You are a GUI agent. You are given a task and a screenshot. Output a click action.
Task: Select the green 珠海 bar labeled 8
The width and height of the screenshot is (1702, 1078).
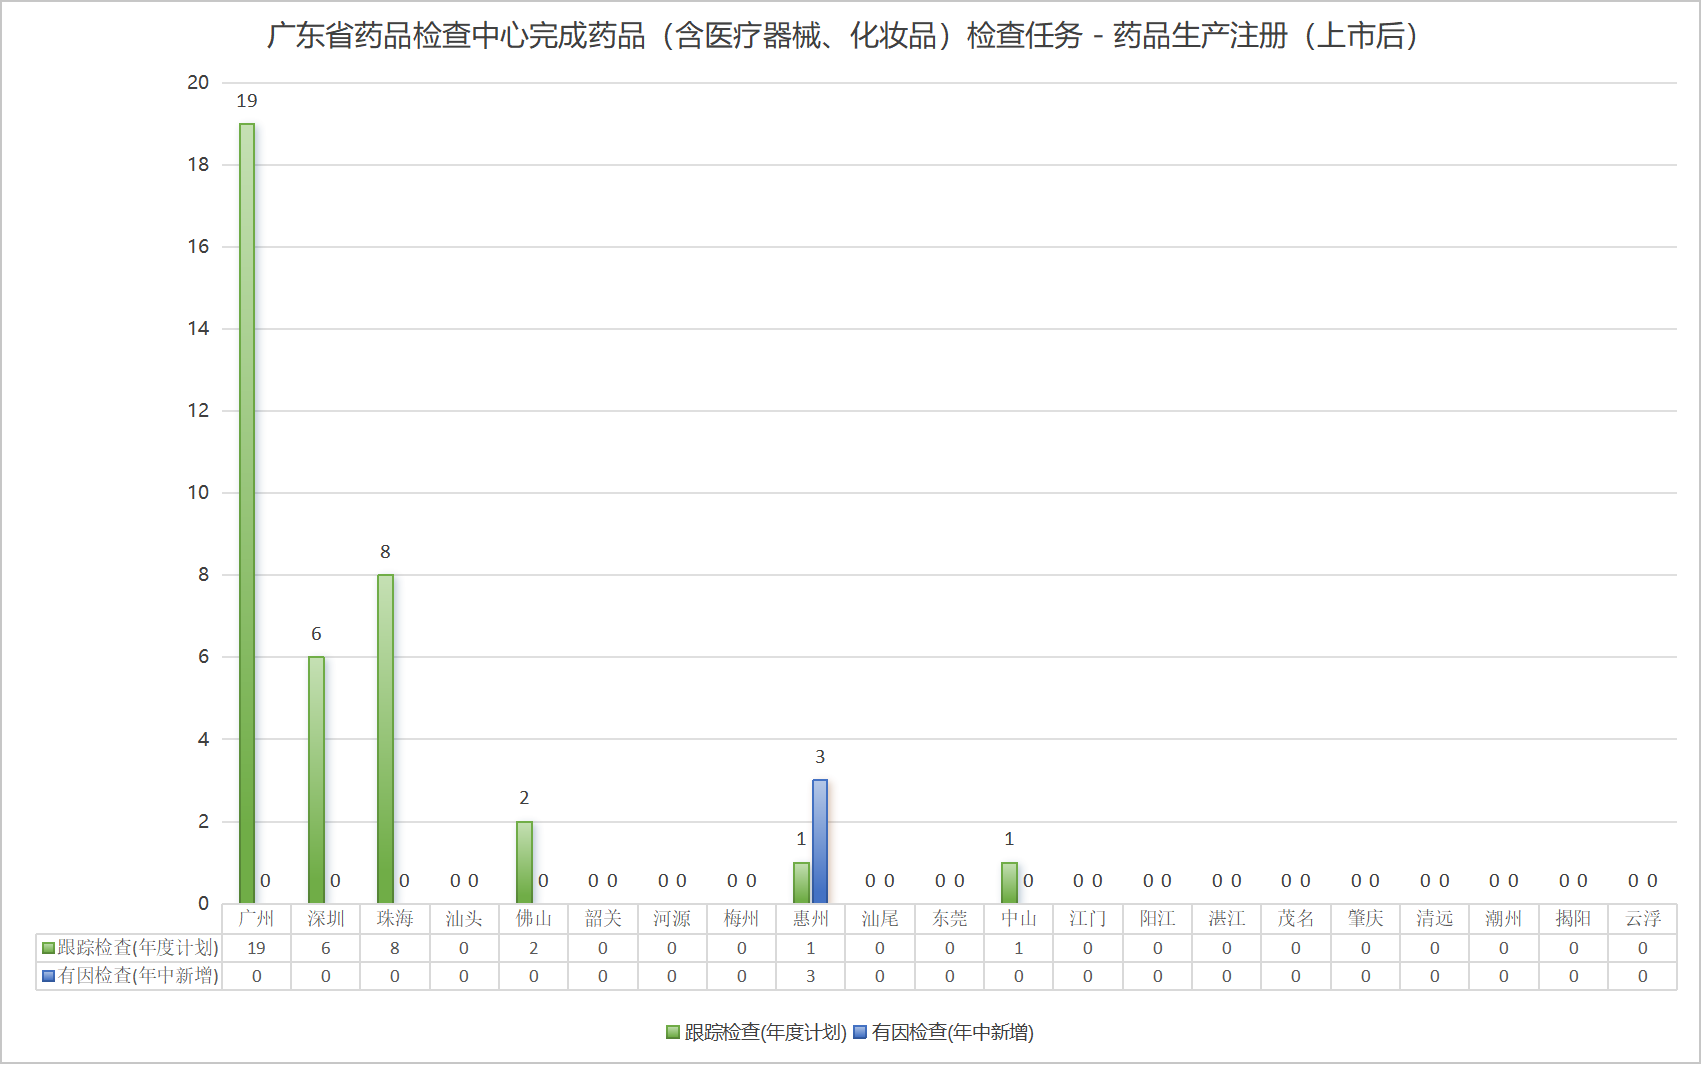pyautogui.click(x=385, y=739)
